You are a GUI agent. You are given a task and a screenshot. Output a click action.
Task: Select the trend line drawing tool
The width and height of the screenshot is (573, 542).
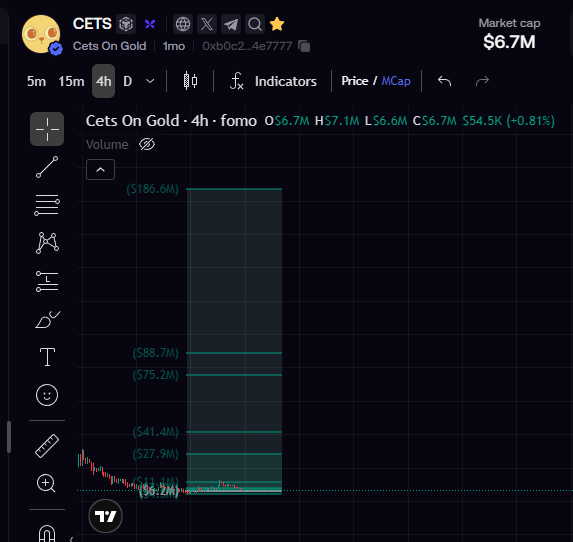pyautogui.click(x=47, y=167)
